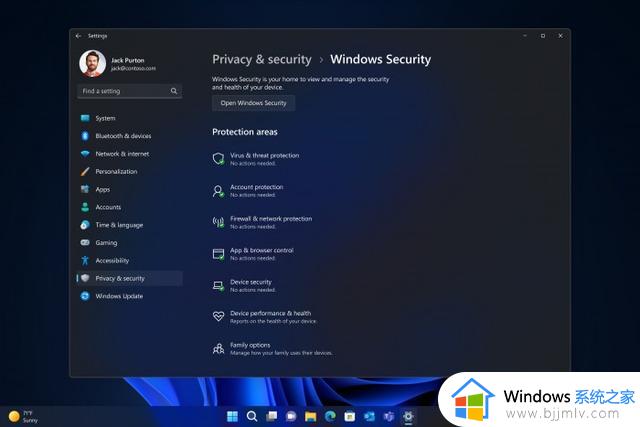Go to Network & internet settings

[129, 154]
